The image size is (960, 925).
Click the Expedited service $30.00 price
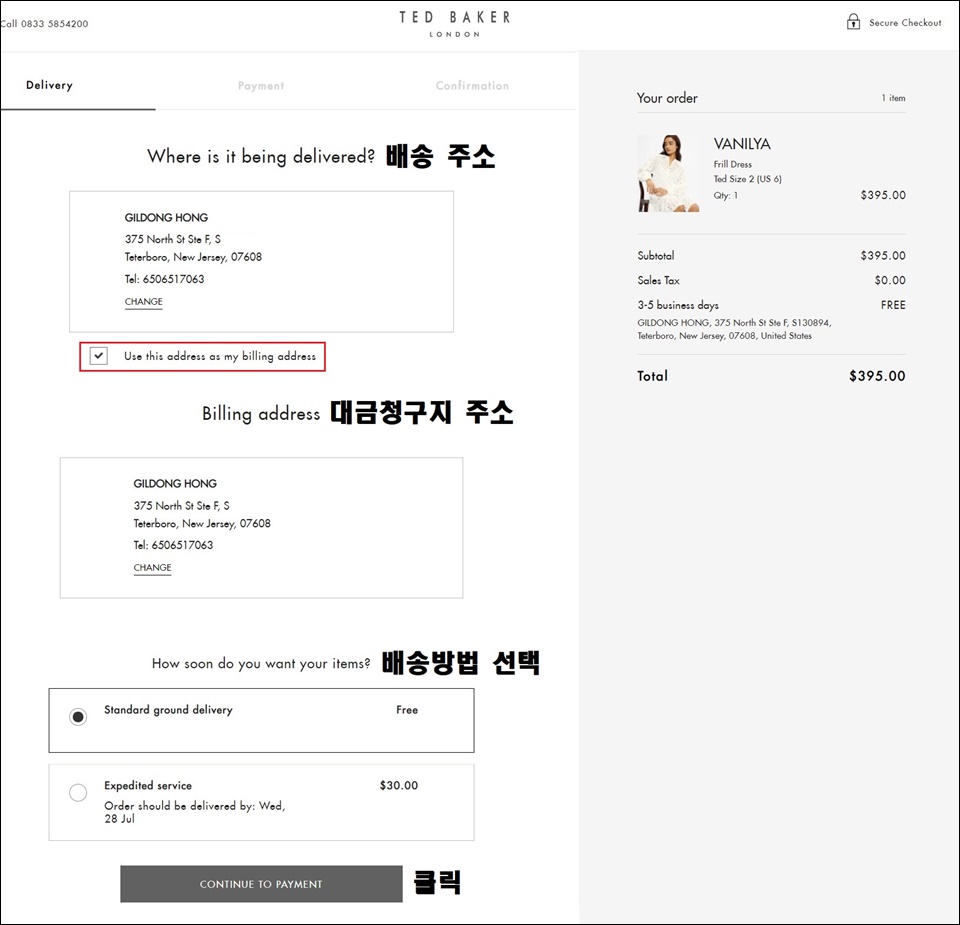click(399, 785)
